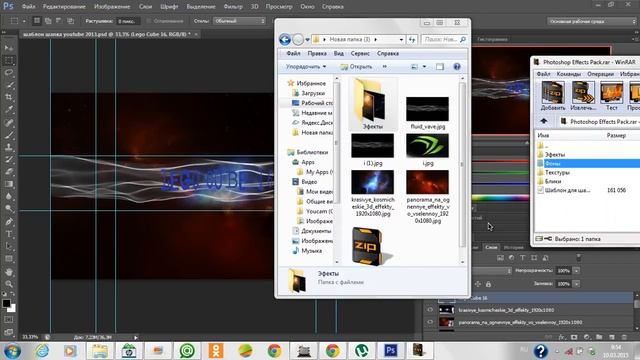Toggle layer filtering switch on/off

578,258
